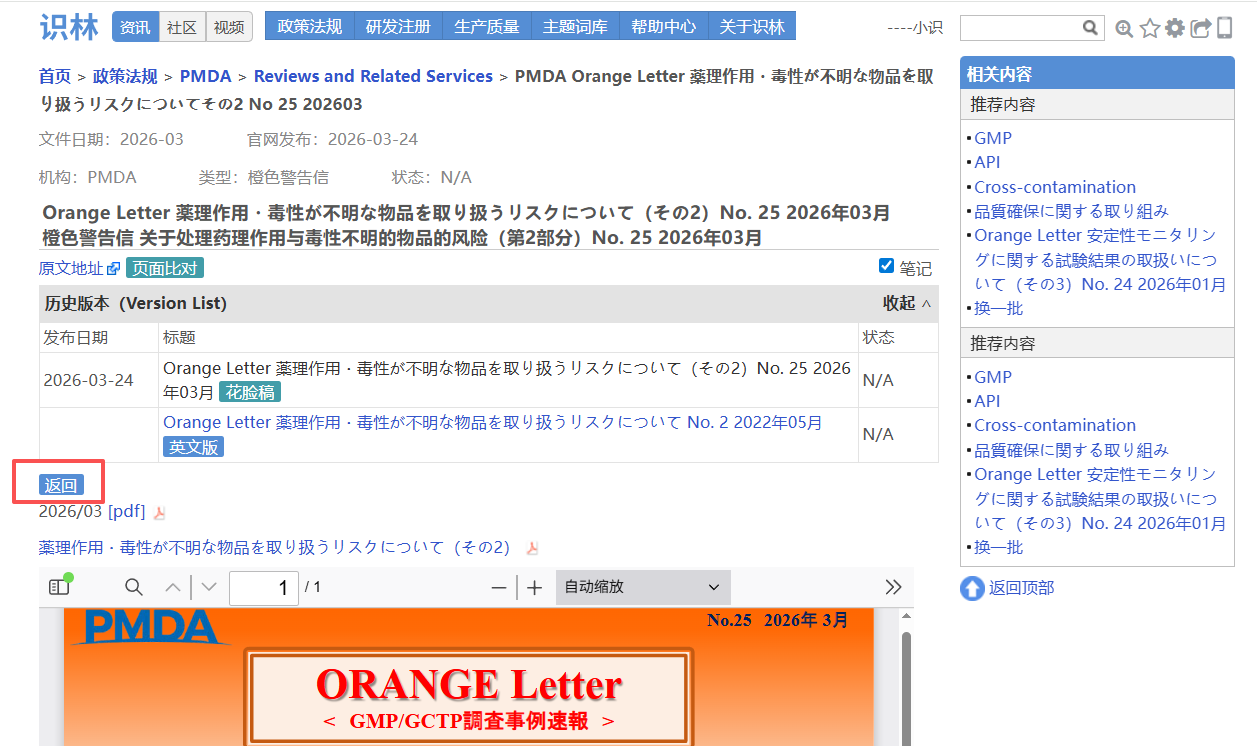Toggle the 笔记 checkbox

tap(886, 266)
